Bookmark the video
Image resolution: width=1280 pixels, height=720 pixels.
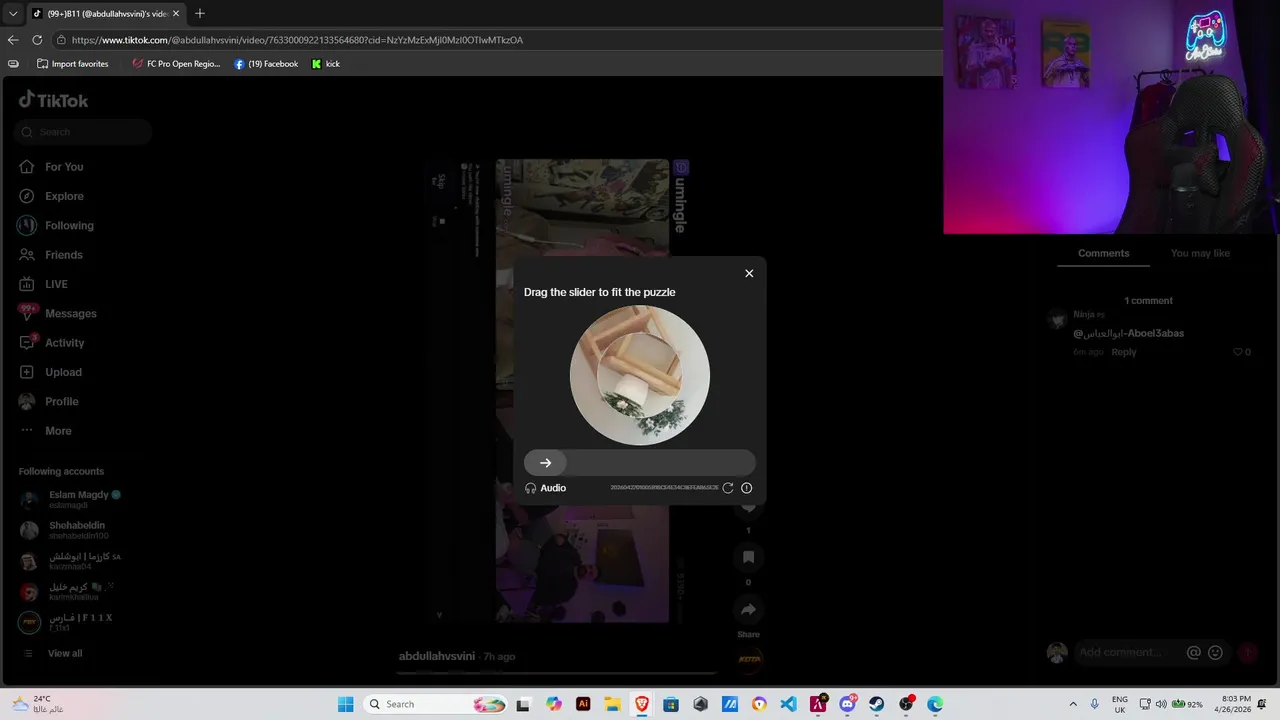point(748,557)
